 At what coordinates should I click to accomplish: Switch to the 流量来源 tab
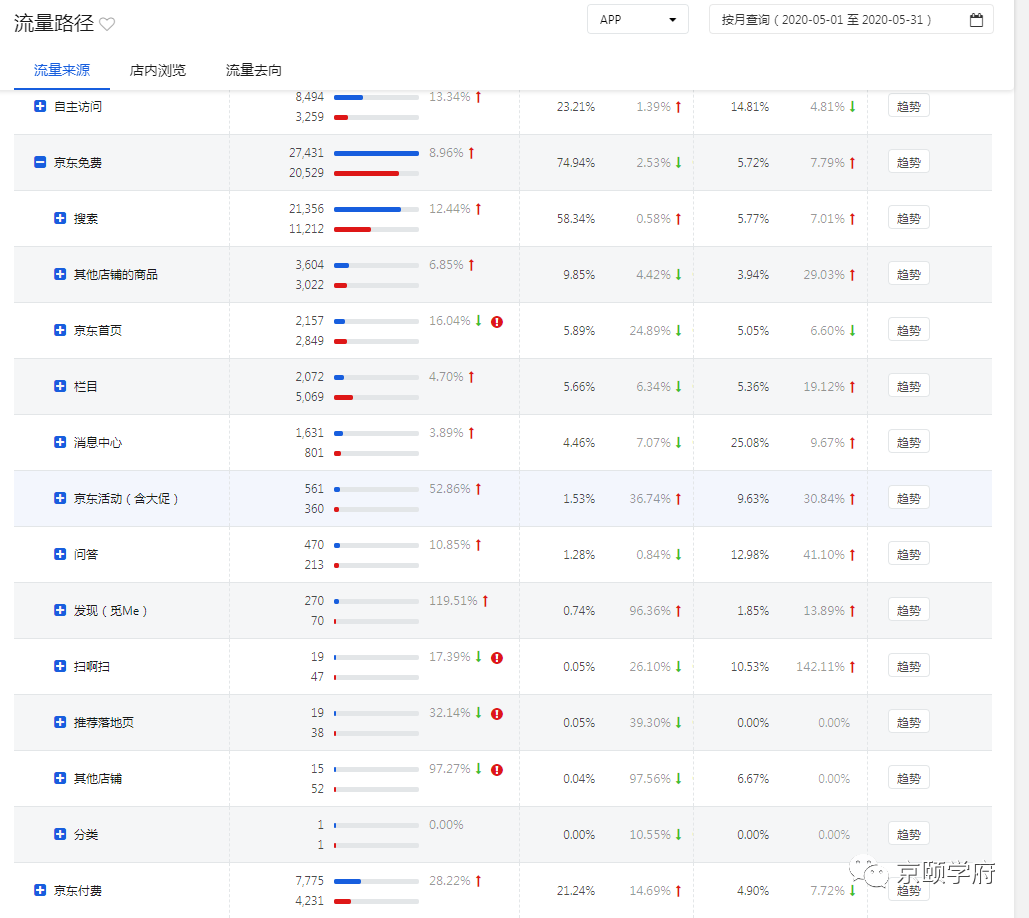click(x=62, y=70)
